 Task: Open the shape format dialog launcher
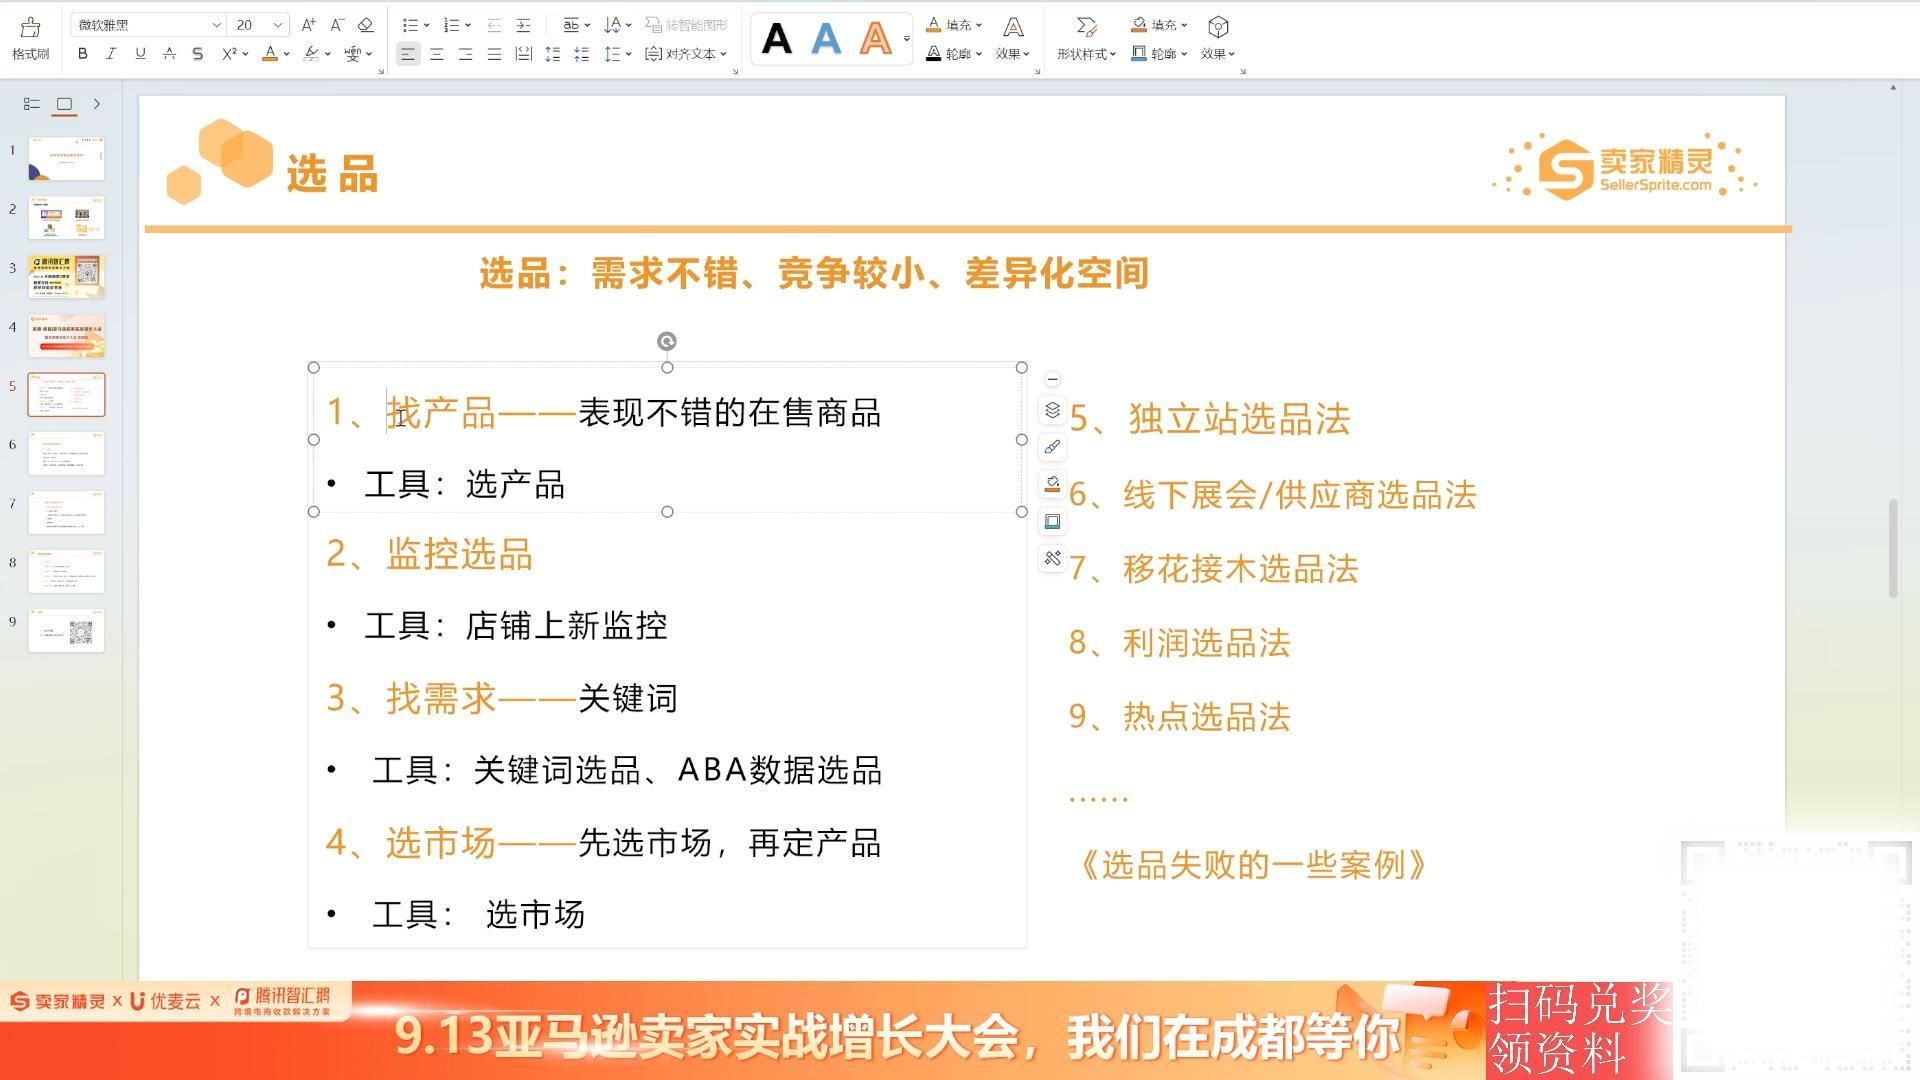[1242, 72]
